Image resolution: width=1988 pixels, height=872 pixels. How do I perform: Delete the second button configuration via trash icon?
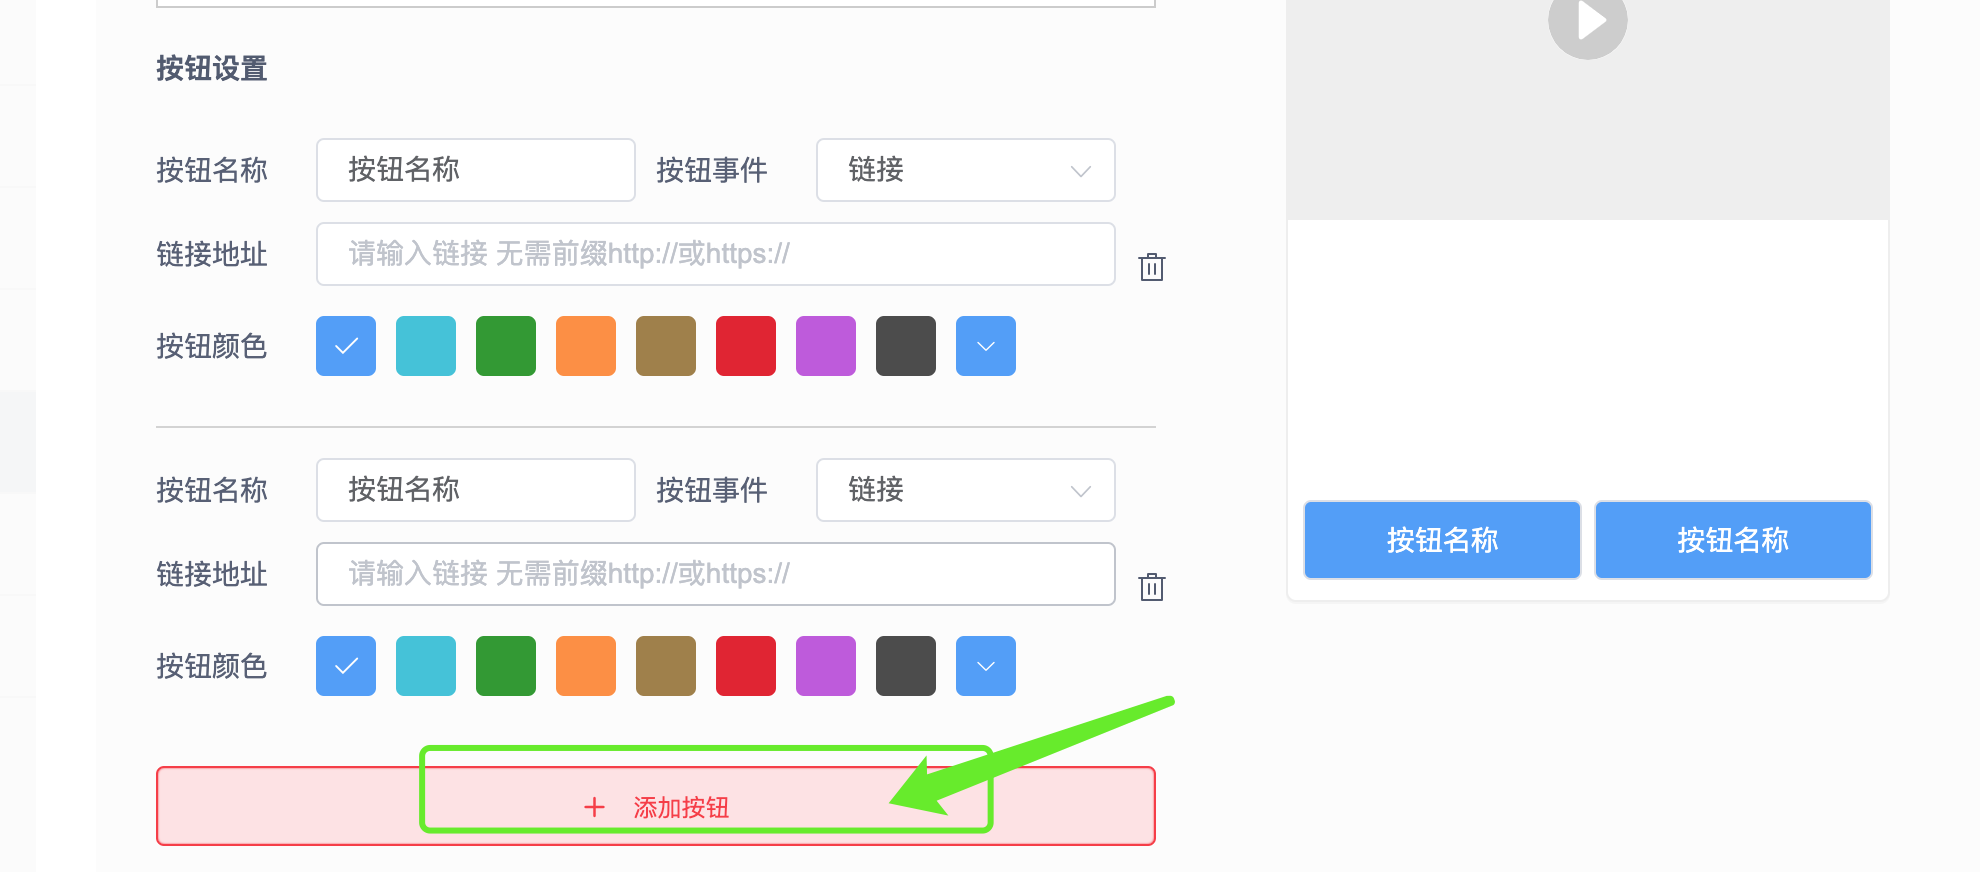click(1152, 587)
